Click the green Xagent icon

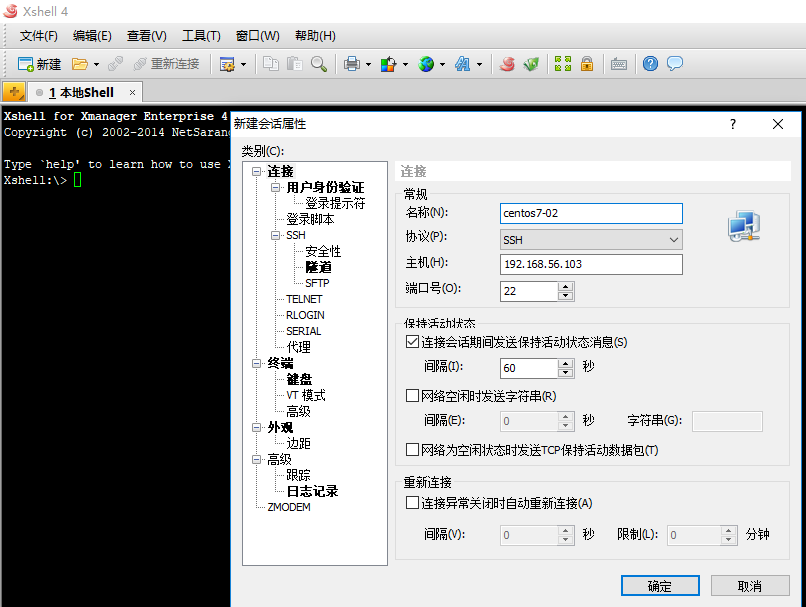pyautogui.click(x=531, y=64)
